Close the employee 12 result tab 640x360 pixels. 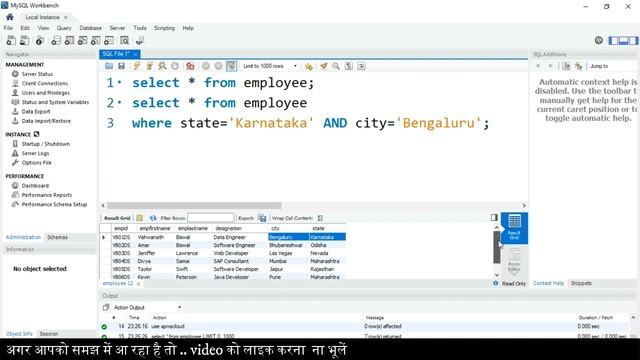(138, 284)
